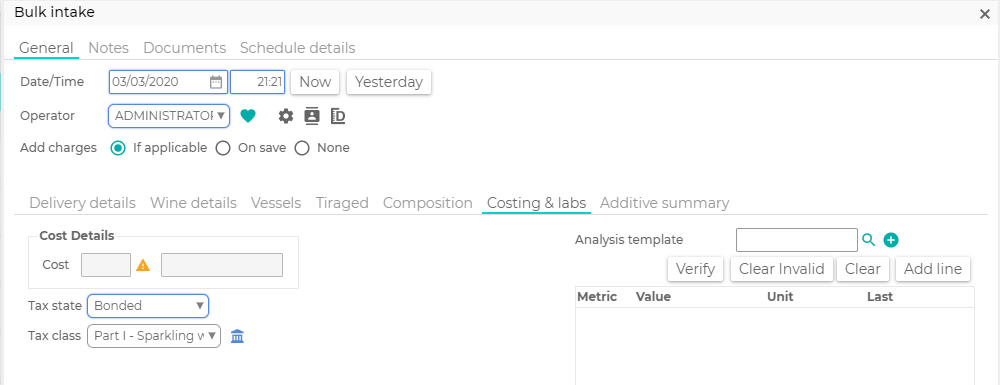Select the 'If applicable' charges option

point(118,148)
